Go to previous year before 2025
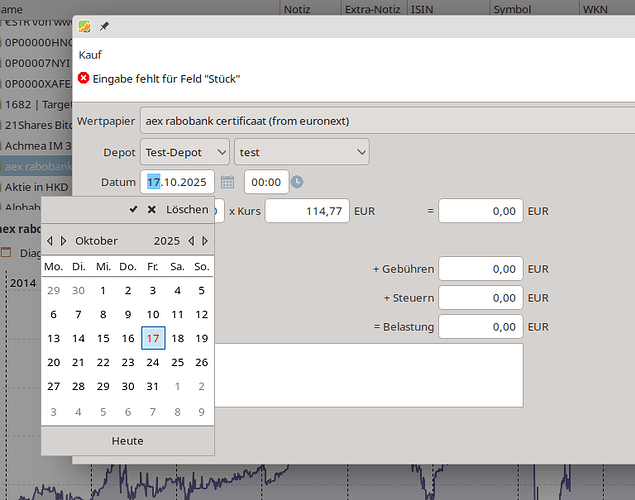 (x=192, y=241)
